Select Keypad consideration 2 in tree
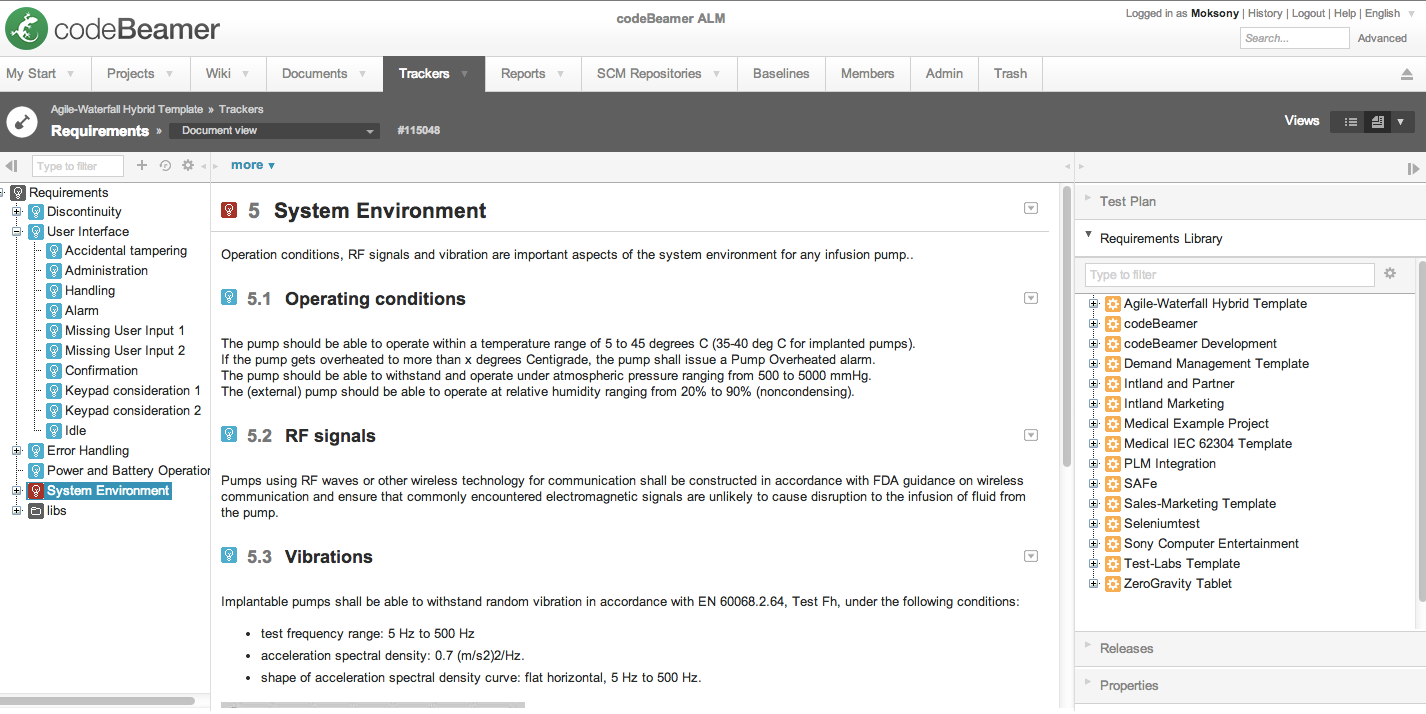1426x714 pixels. 133,411
